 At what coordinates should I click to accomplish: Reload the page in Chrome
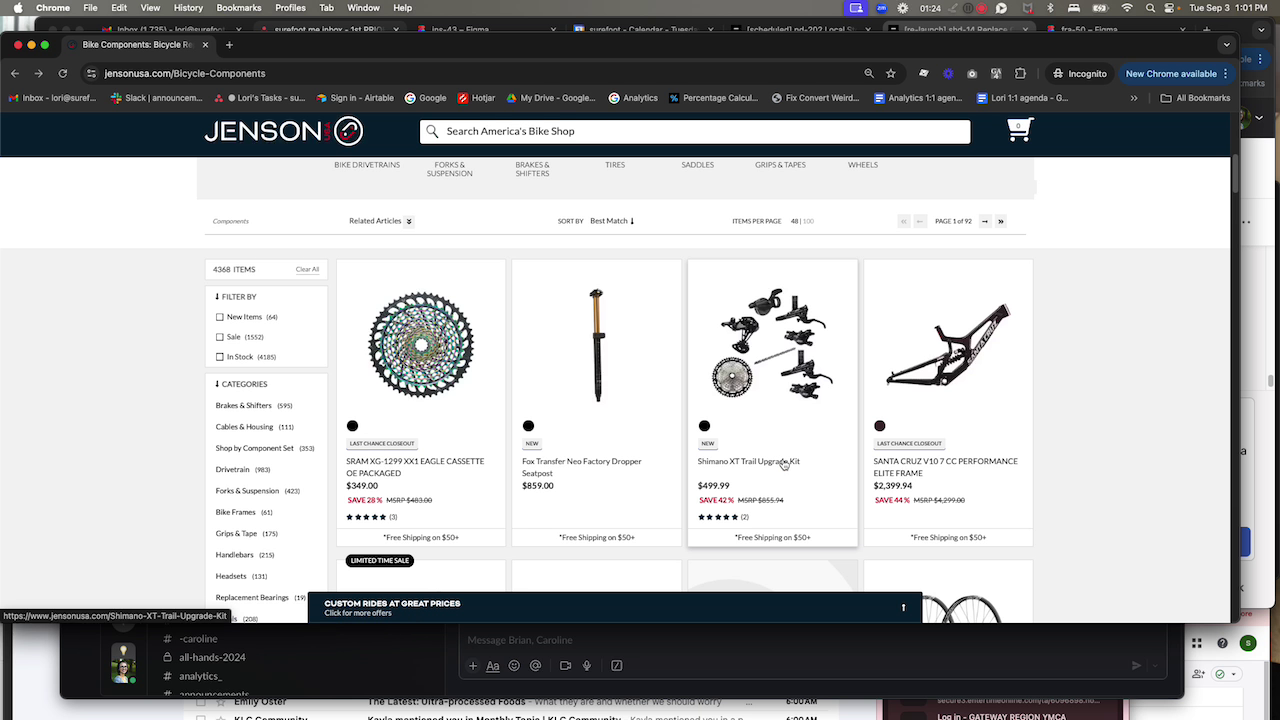(63, 73)
